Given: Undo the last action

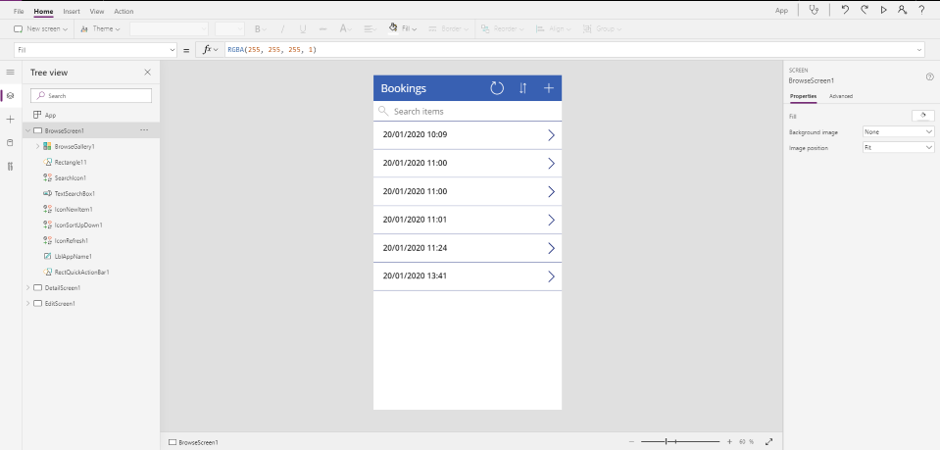Looking at the screenshot, I should pyautogui.click(x=845, y=10).
